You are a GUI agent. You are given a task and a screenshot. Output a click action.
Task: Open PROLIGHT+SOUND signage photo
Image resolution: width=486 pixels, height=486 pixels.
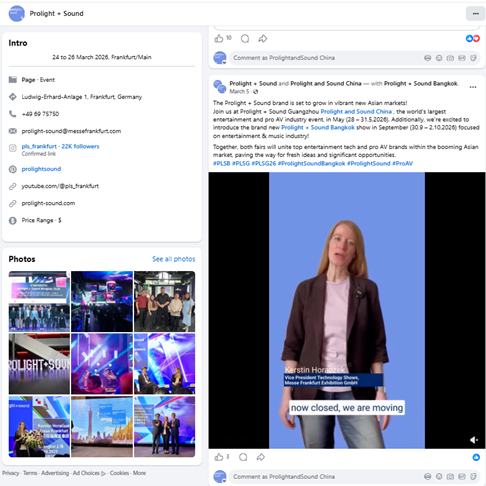tap(39, 364)
